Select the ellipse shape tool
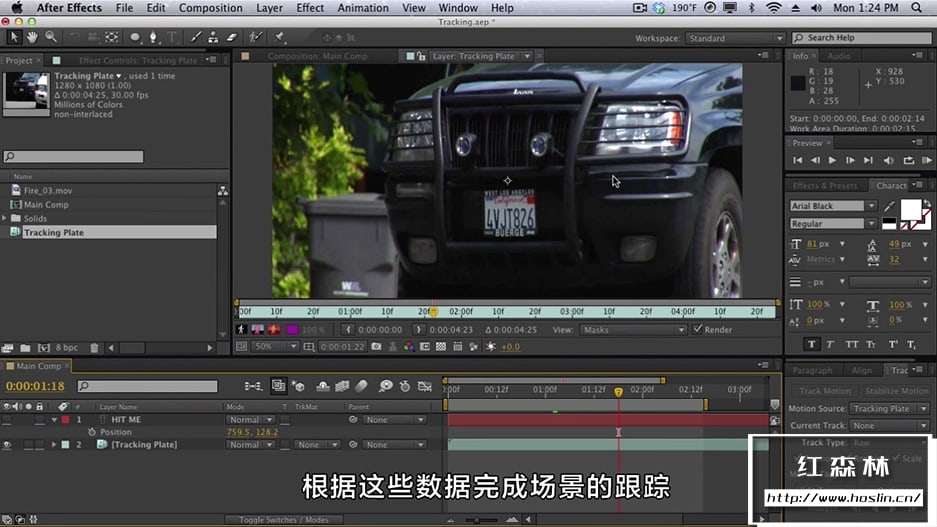 (134, 37)
